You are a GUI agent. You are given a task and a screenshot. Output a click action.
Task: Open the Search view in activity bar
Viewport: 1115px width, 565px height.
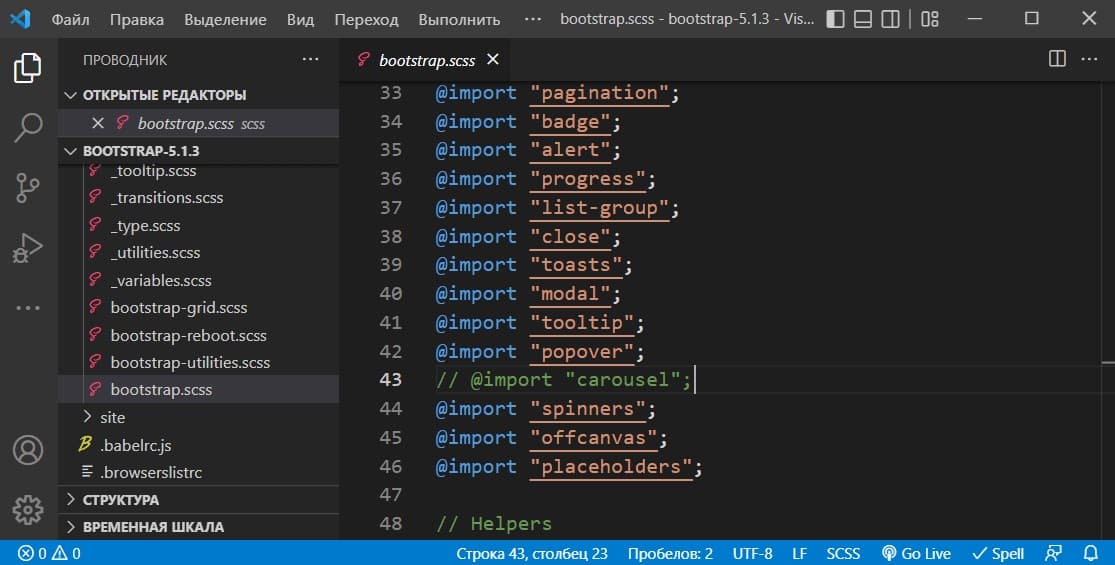pos(28,128)
